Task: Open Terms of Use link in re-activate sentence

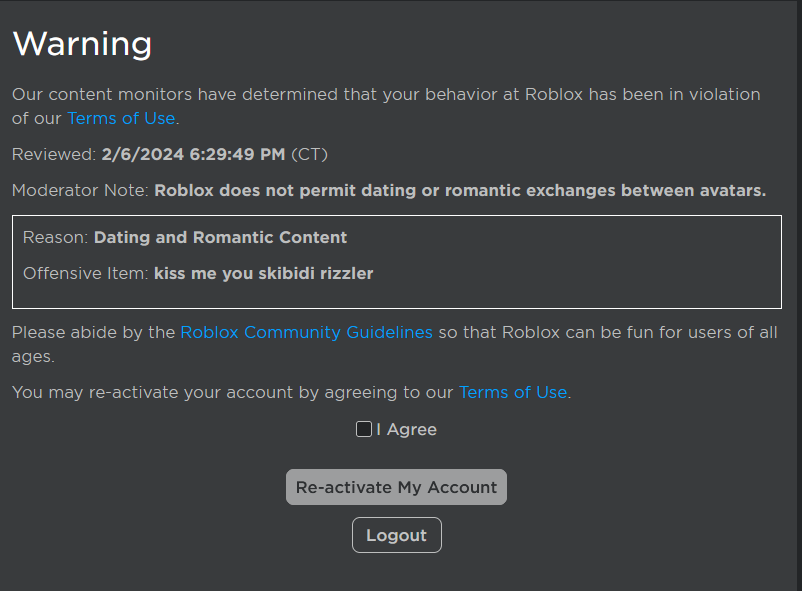Action: point(513,392)
